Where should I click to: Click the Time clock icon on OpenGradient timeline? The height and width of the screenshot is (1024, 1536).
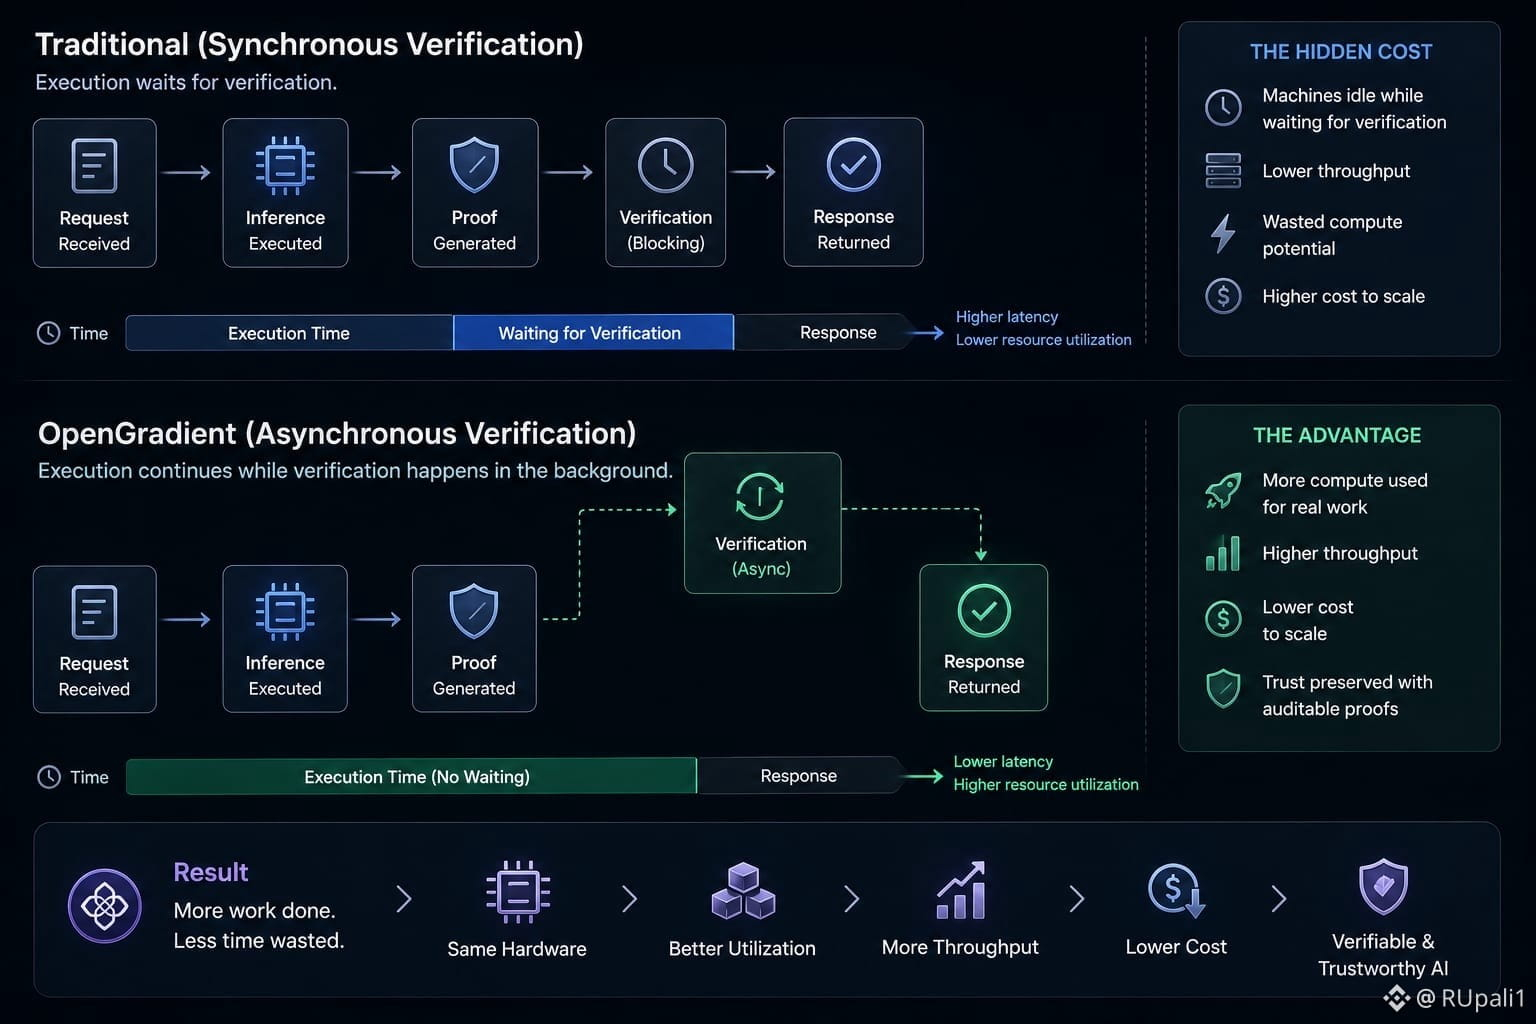48,777
